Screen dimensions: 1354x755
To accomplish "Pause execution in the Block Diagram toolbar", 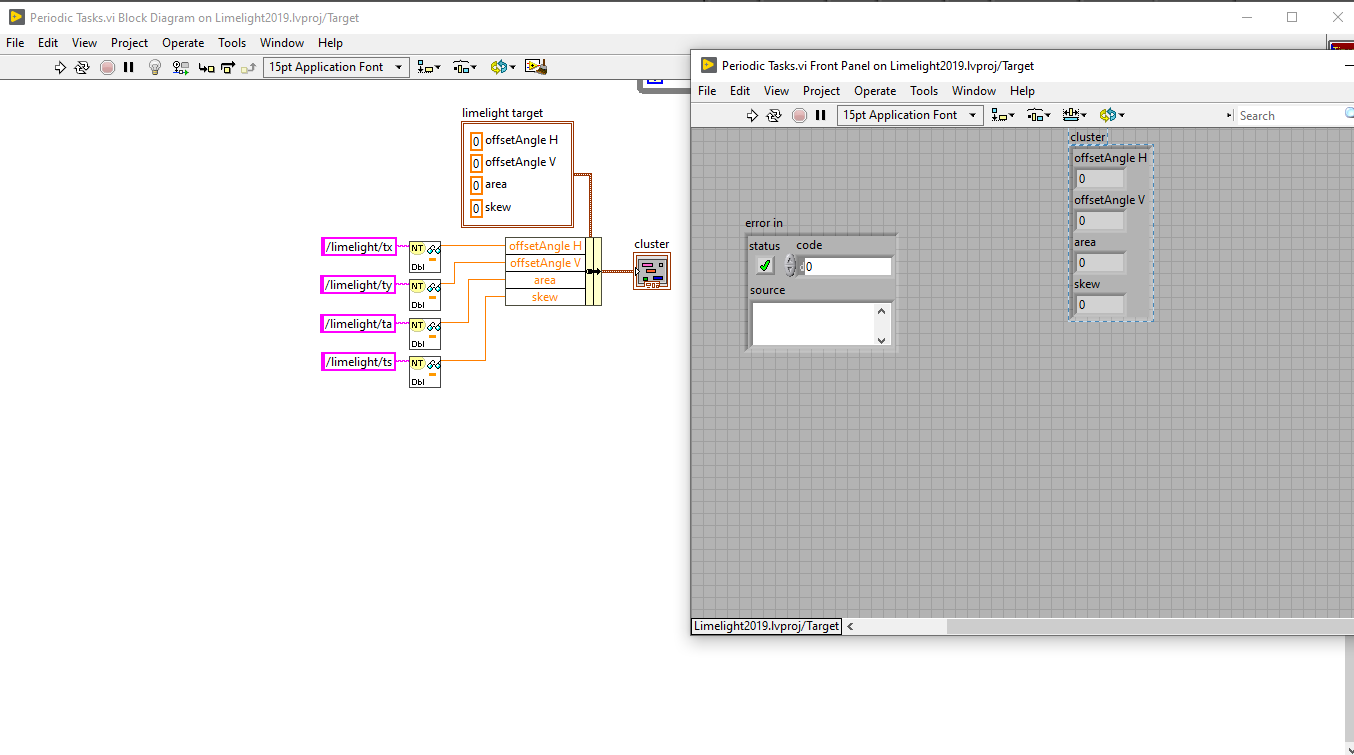I will (129, 67).
